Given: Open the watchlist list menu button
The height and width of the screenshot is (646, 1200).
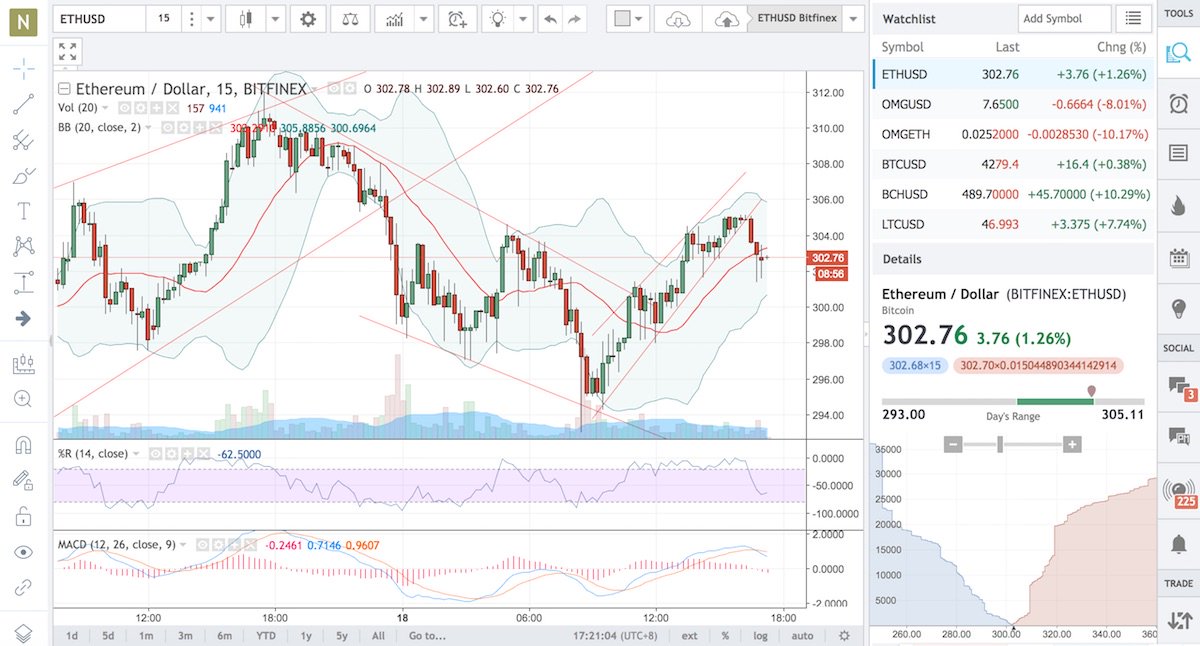Looking at the screenshot, I should point(1132,19).
